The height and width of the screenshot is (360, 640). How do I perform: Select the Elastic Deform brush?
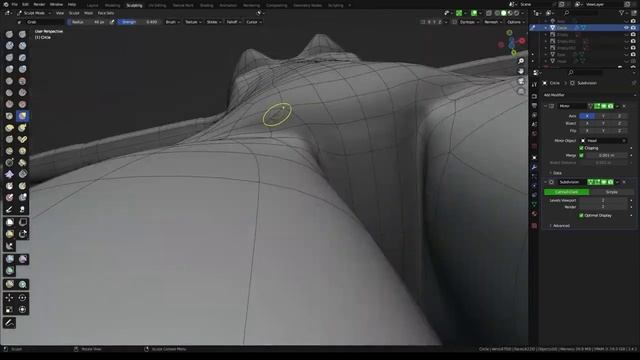(9, 128)
